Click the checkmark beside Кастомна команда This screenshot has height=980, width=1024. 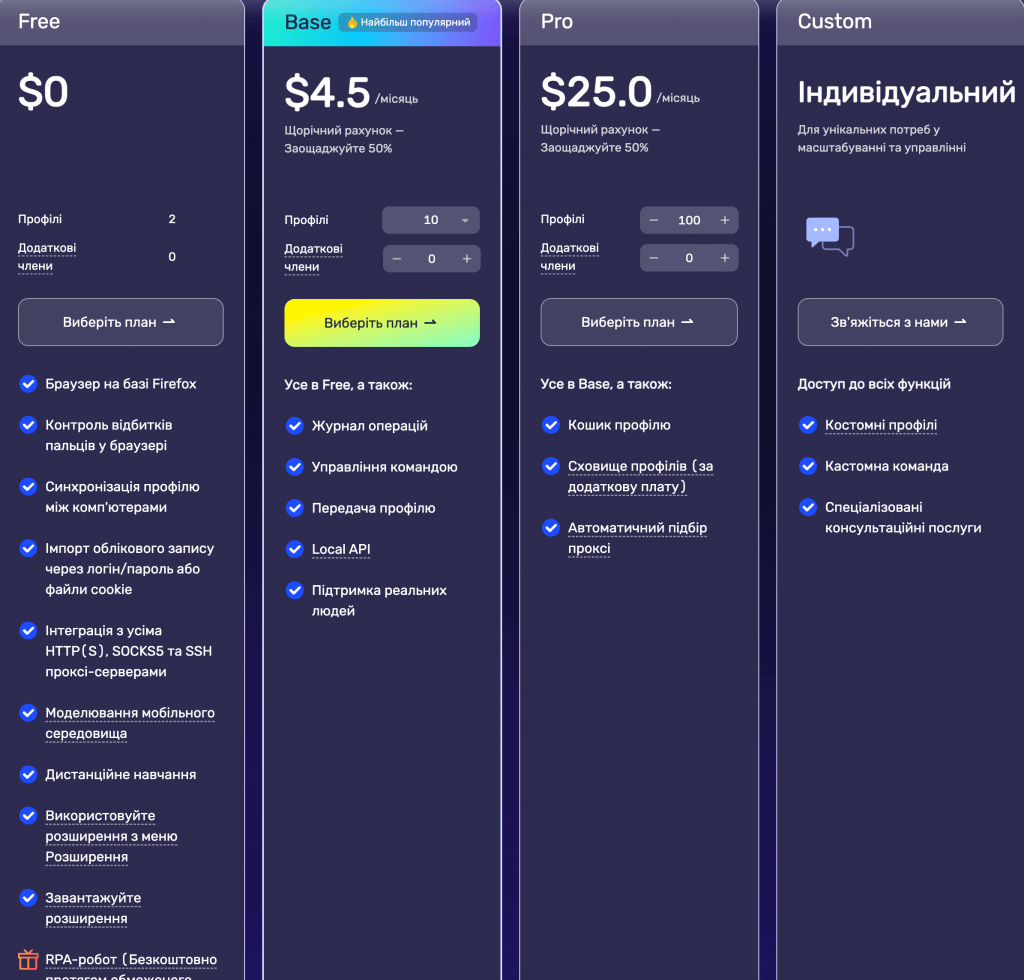(808, 466)
